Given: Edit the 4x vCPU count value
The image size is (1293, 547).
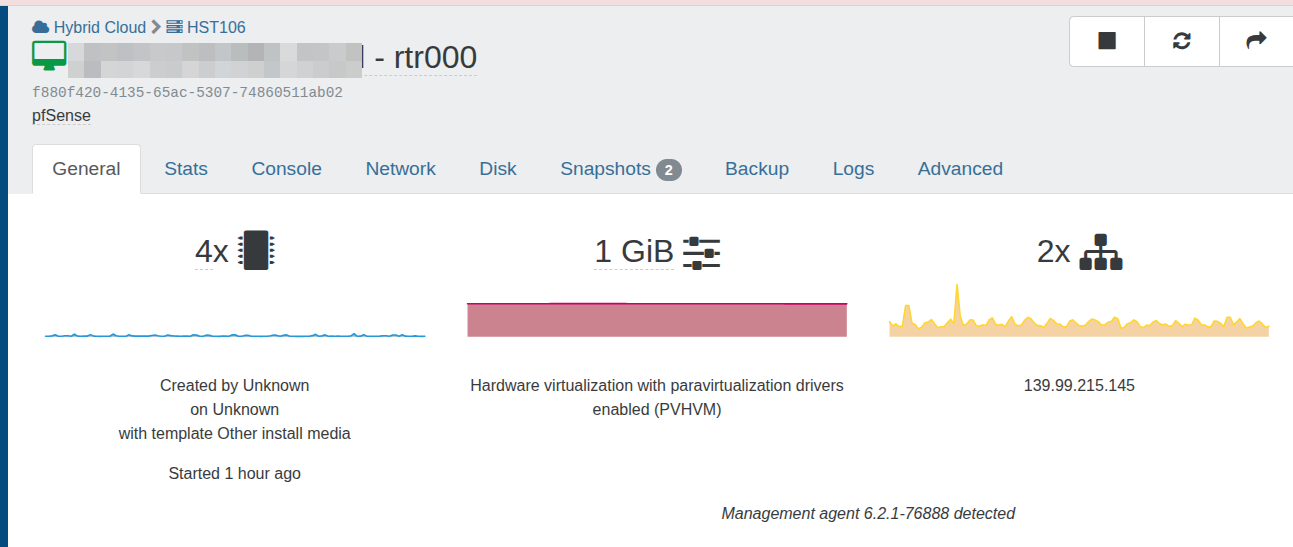Looking at the screenshot, I should (x=211, y=252).
